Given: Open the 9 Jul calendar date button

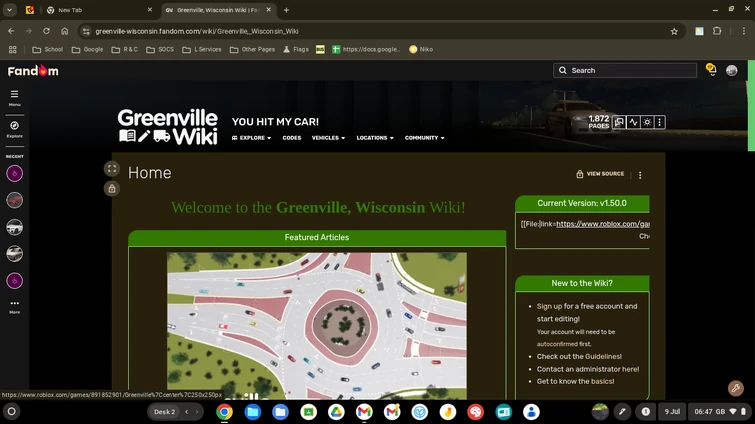Looking at the screenshot, I should (x=672, y=411).
